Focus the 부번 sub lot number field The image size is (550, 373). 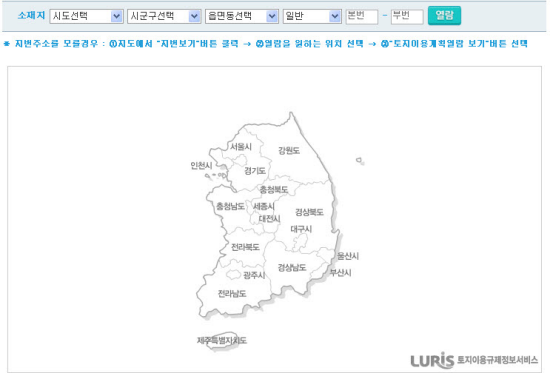pos(407,16)
